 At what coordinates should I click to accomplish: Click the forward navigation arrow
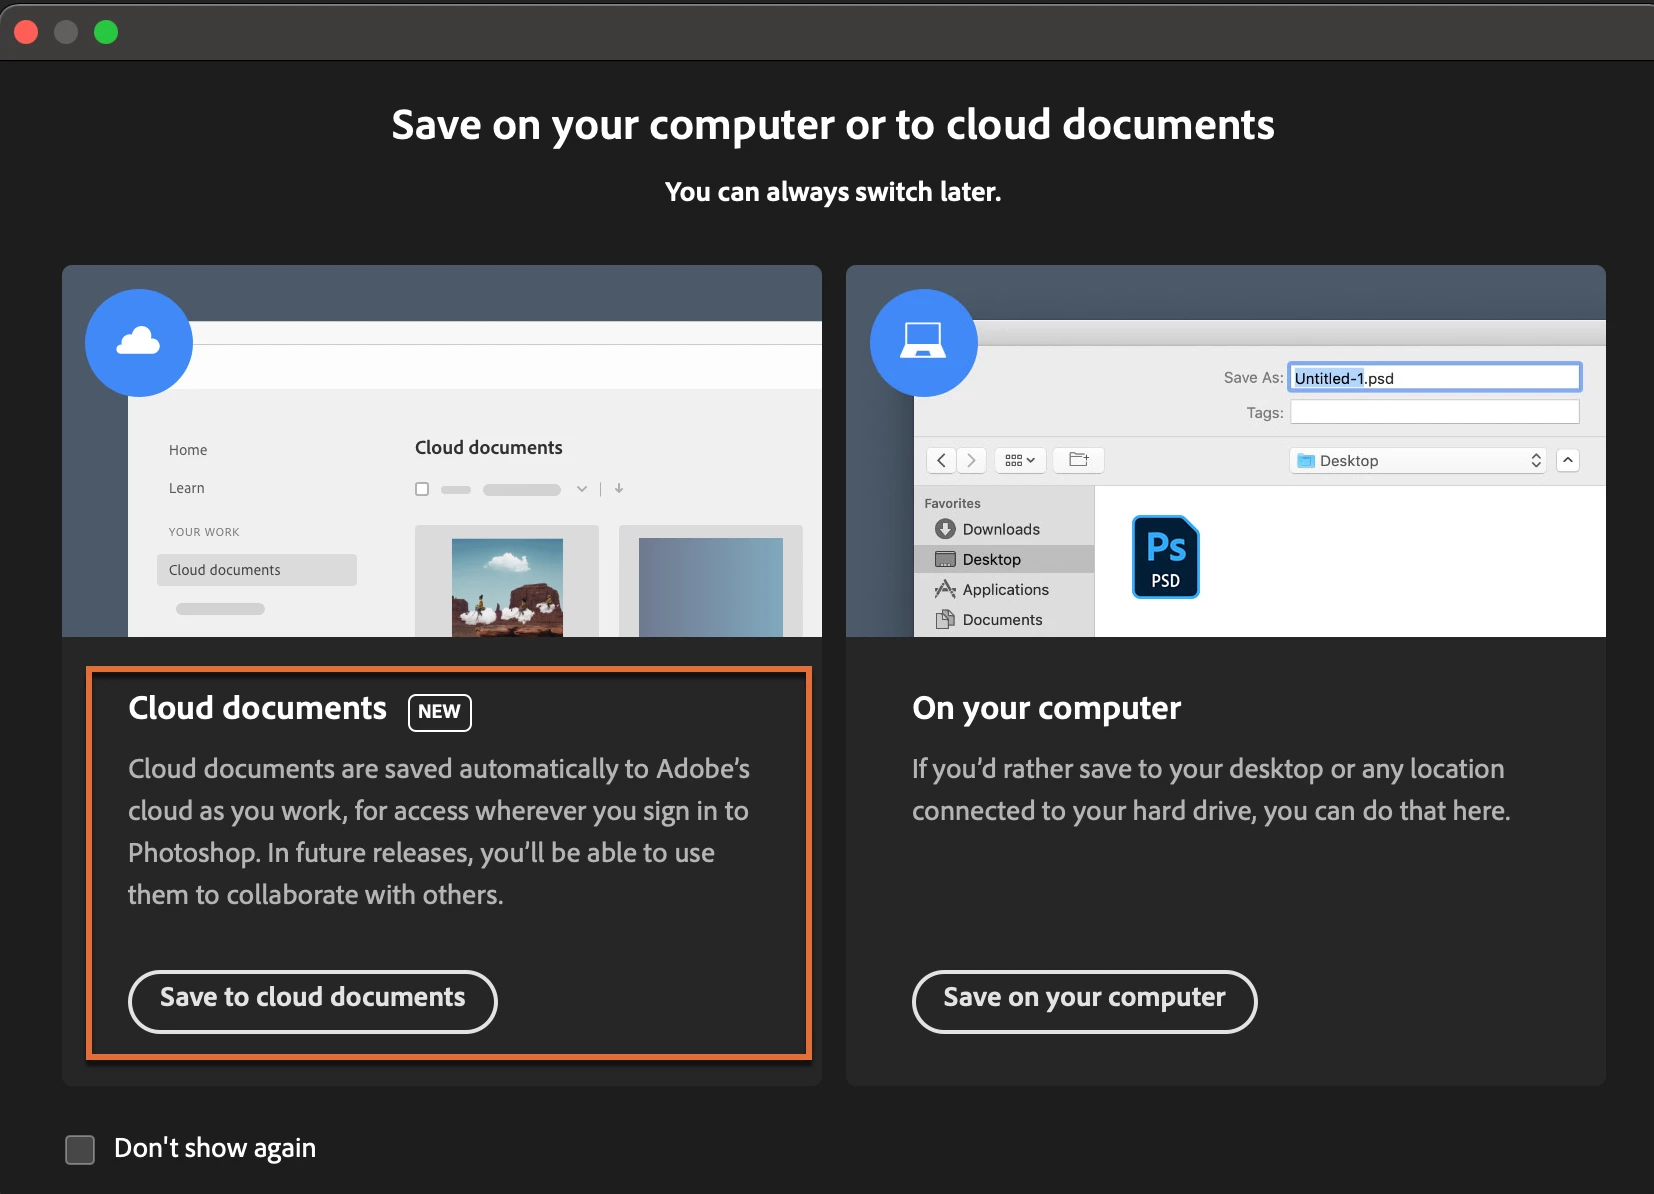tap(971, 460)
